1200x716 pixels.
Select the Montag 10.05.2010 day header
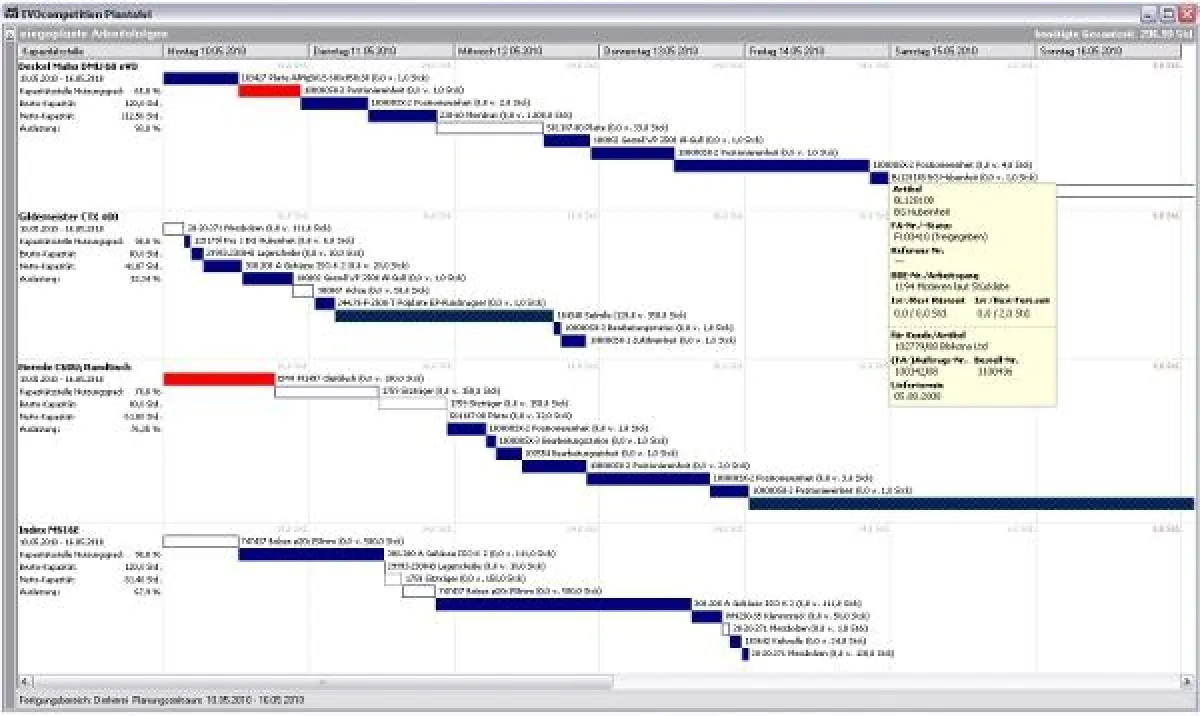(x=236, y=49)
